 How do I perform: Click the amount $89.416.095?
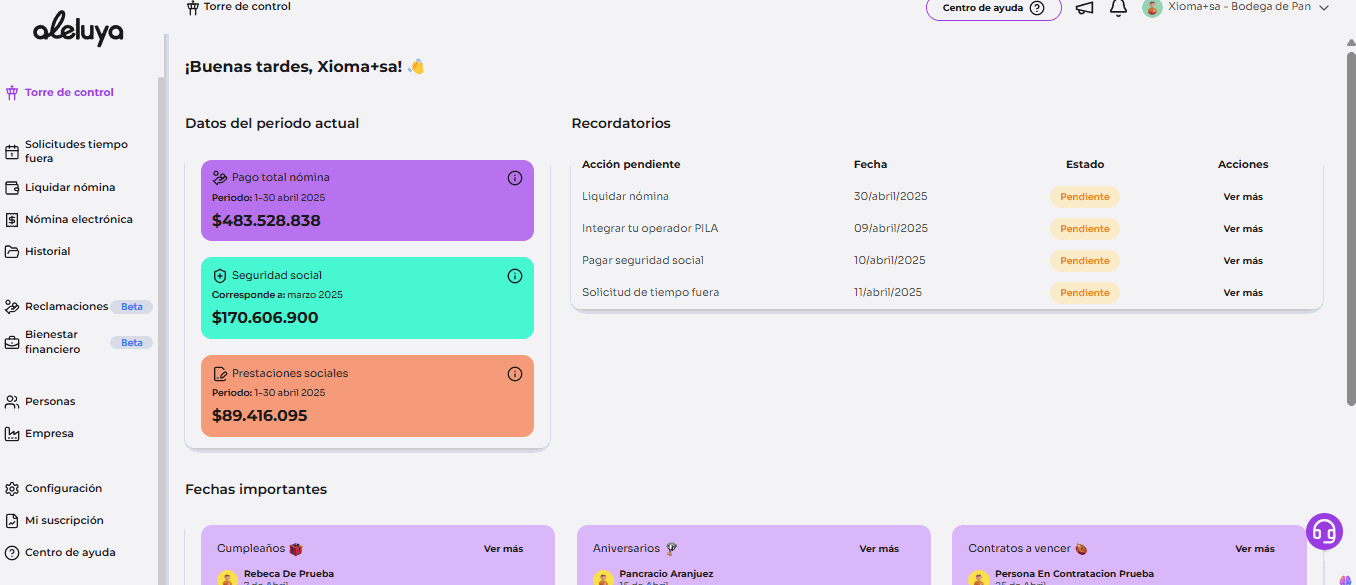pos(260,416)
